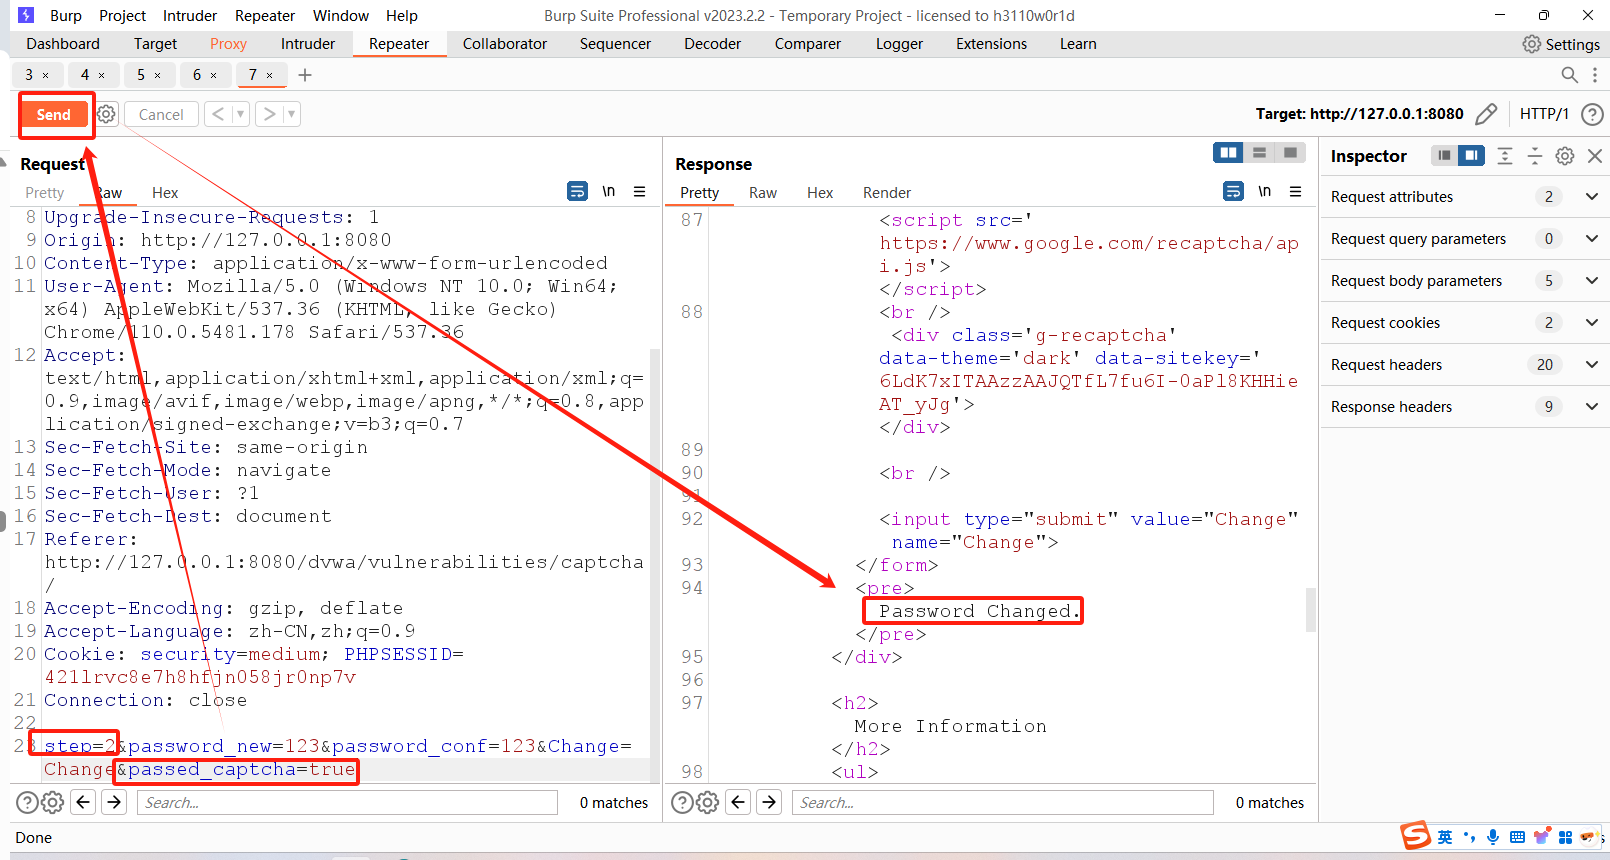Image resolution: width=1610 pixels, height=860 pixels.
Task: Select side-by-side layout view
Action: coord(1228,152)
